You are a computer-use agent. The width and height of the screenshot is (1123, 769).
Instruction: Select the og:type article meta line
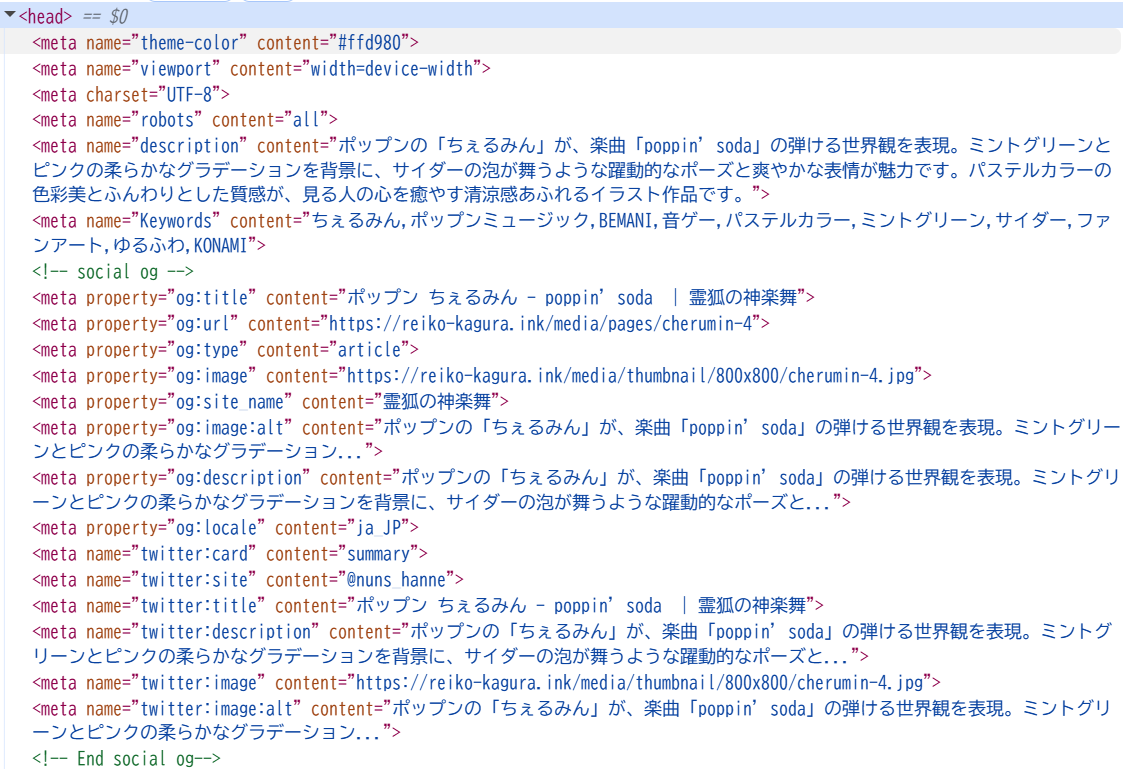pyautogui.click(x=226, y=349)
